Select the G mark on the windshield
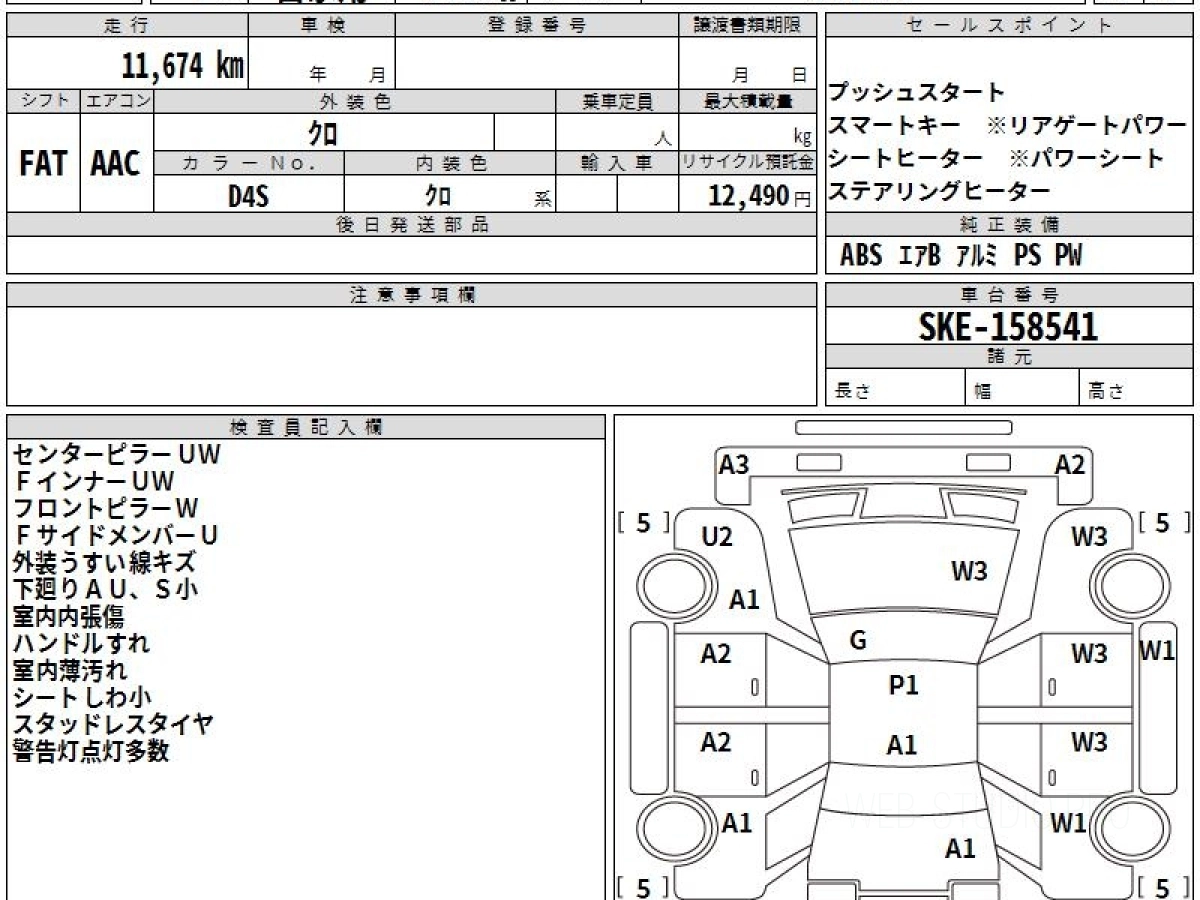 [857, 641]
